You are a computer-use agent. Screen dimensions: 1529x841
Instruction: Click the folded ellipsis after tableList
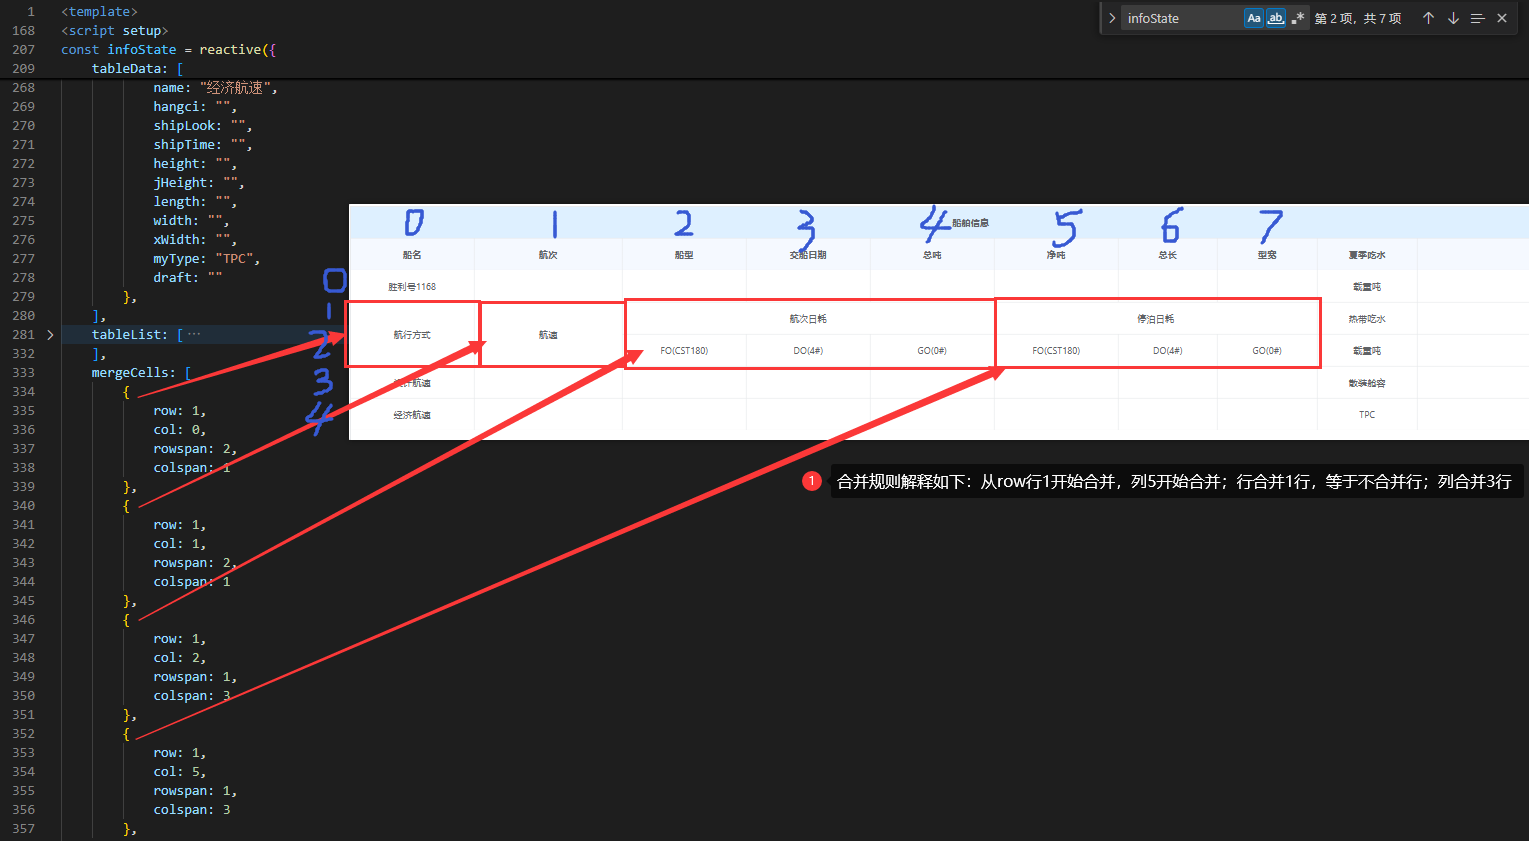click(x=194, y=335)
